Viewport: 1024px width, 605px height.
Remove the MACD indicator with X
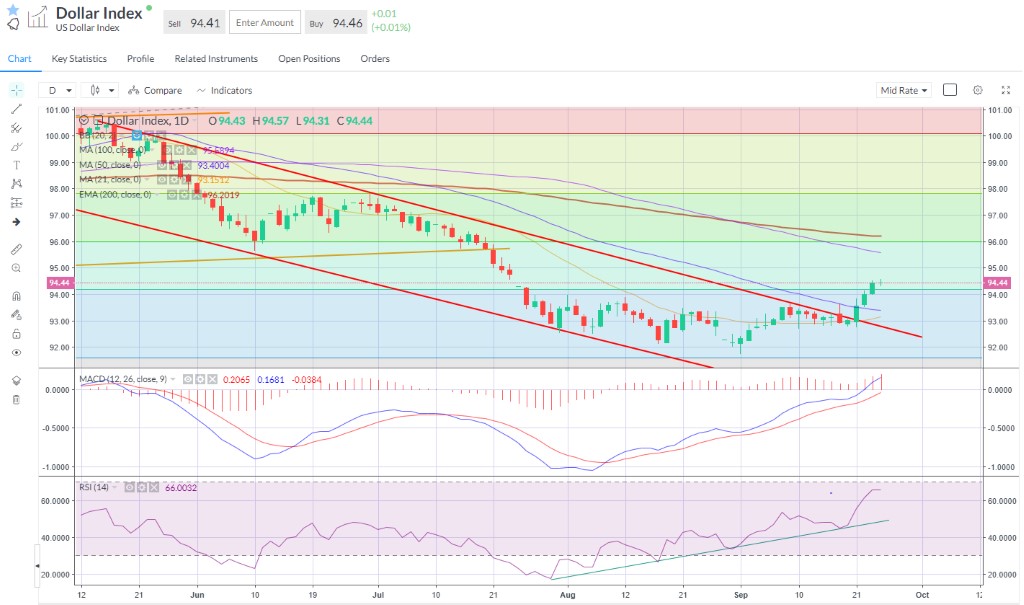pyautogui.click(x=212, y=379)
